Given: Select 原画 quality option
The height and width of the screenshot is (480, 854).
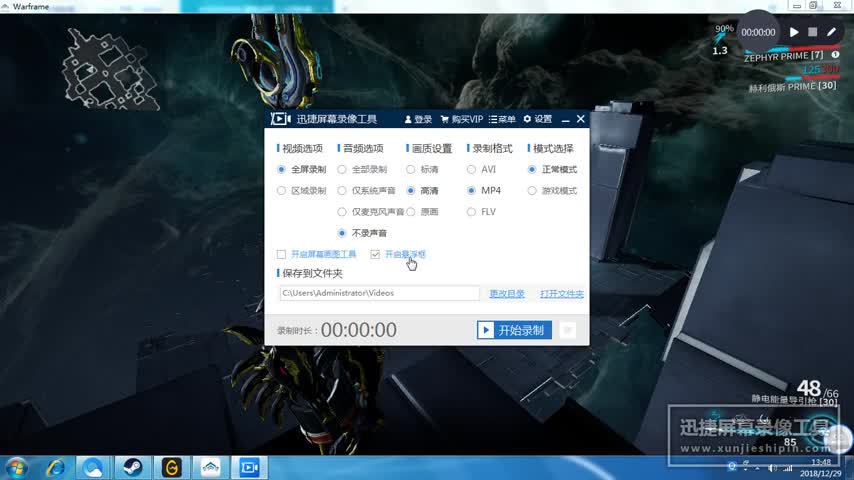Looking at the screenshot, I should point(423,212).
